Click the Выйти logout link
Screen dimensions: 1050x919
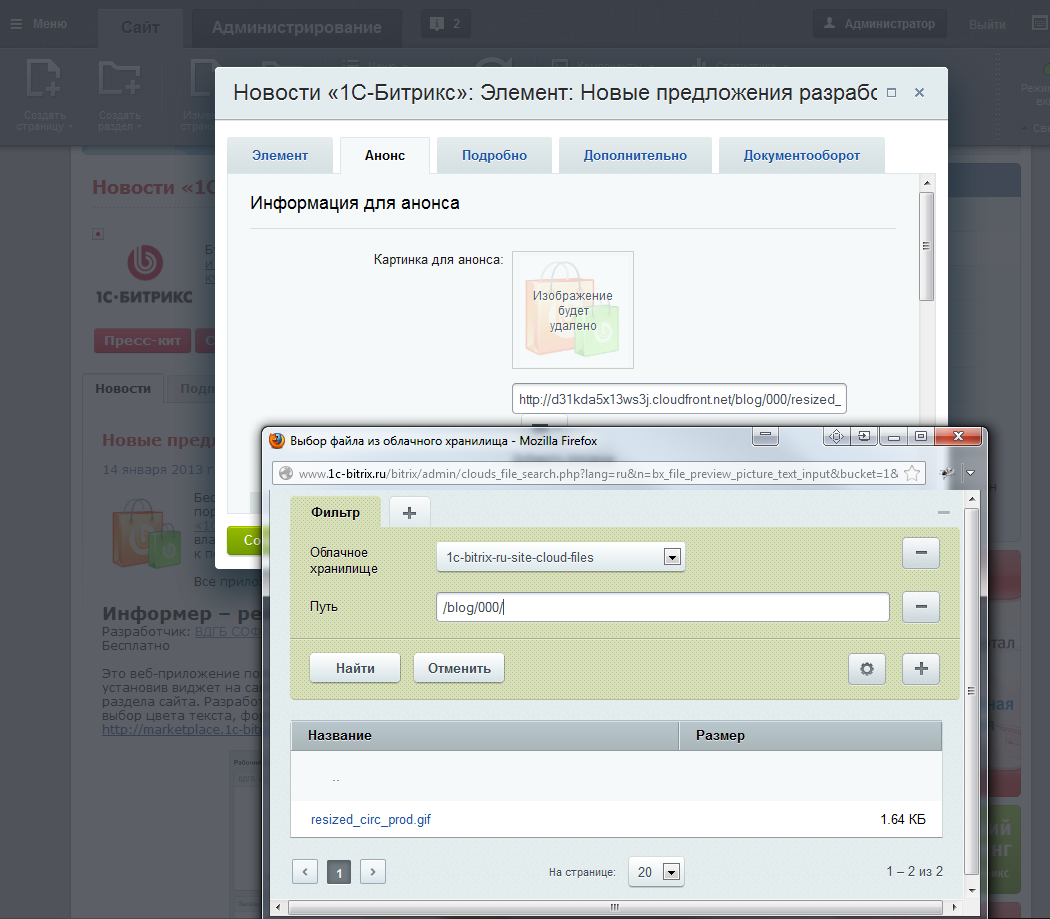987,25
